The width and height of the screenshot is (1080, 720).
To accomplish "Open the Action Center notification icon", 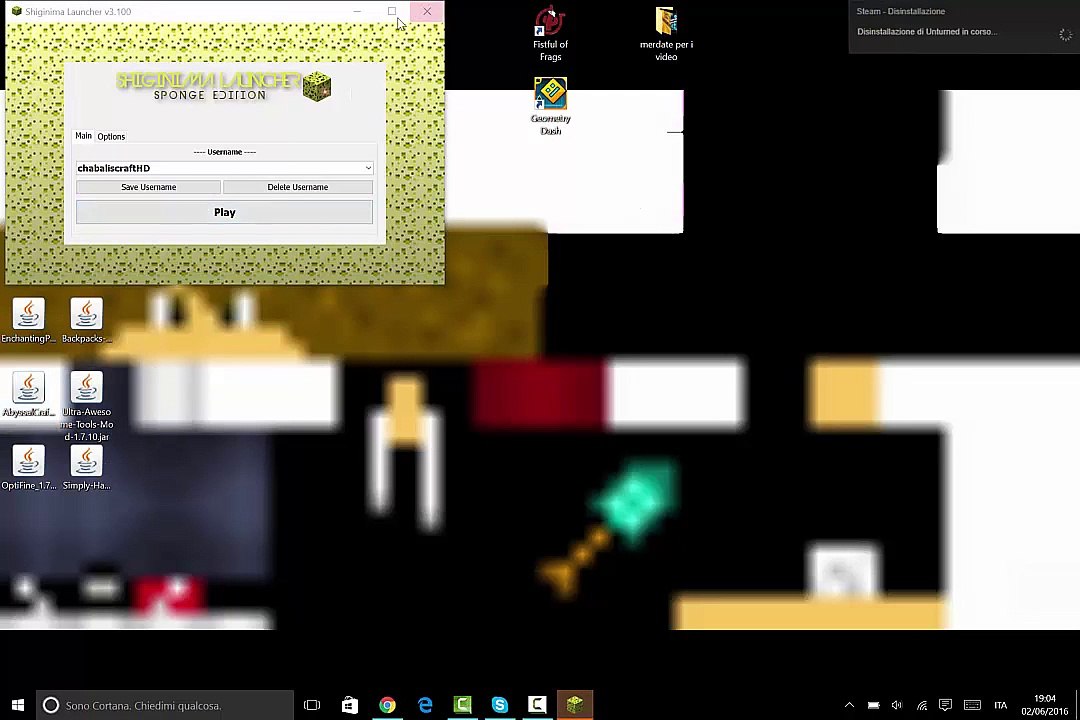I will pos(946,705).
